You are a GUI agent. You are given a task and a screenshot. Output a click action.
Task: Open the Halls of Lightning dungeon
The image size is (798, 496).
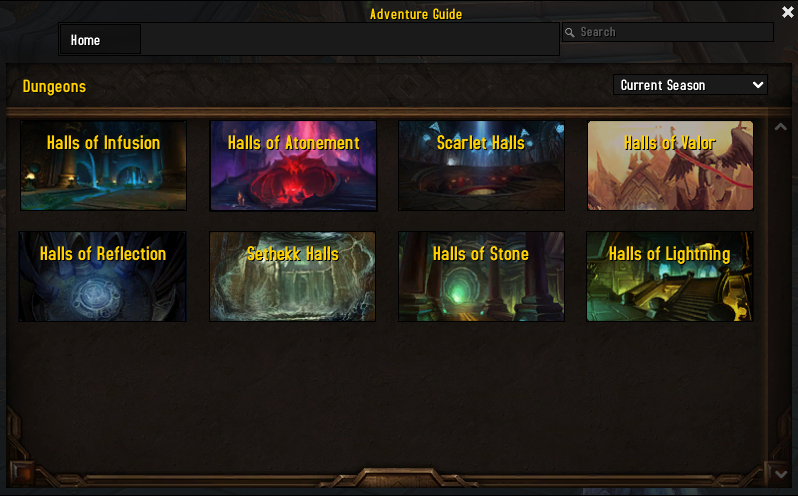click(x=670, y=276)
